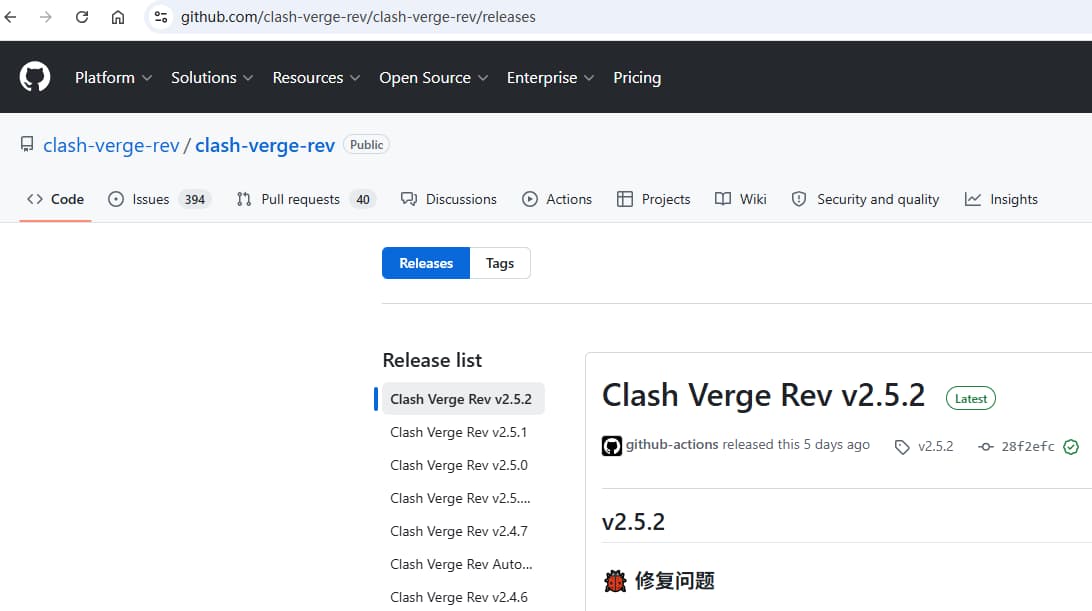Switch to the Tags view
1092x611 pixels.
(x=500, y=263)
